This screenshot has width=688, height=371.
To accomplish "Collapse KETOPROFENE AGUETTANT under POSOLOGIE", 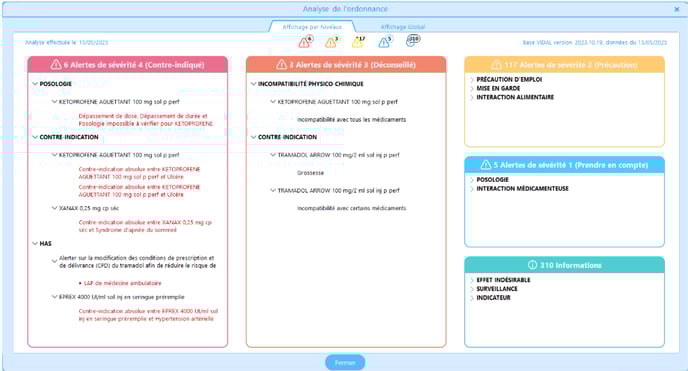I will click(x=54, y=102).
